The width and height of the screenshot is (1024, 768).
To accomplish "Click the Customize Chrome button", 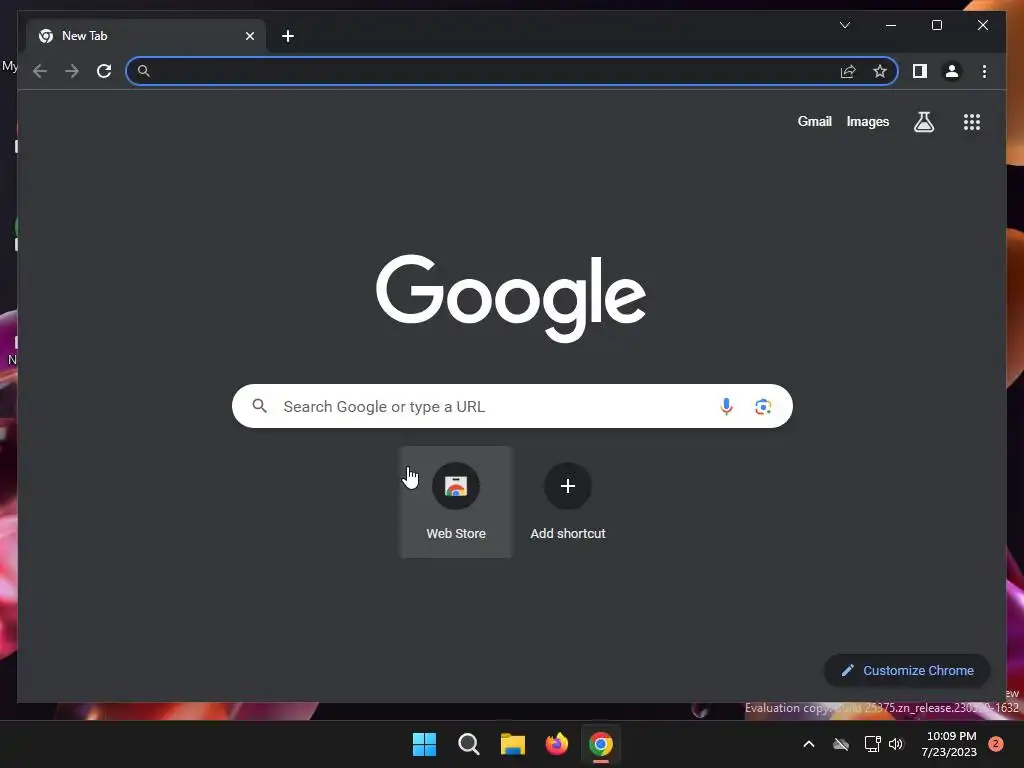I will (x=907, y=670).
